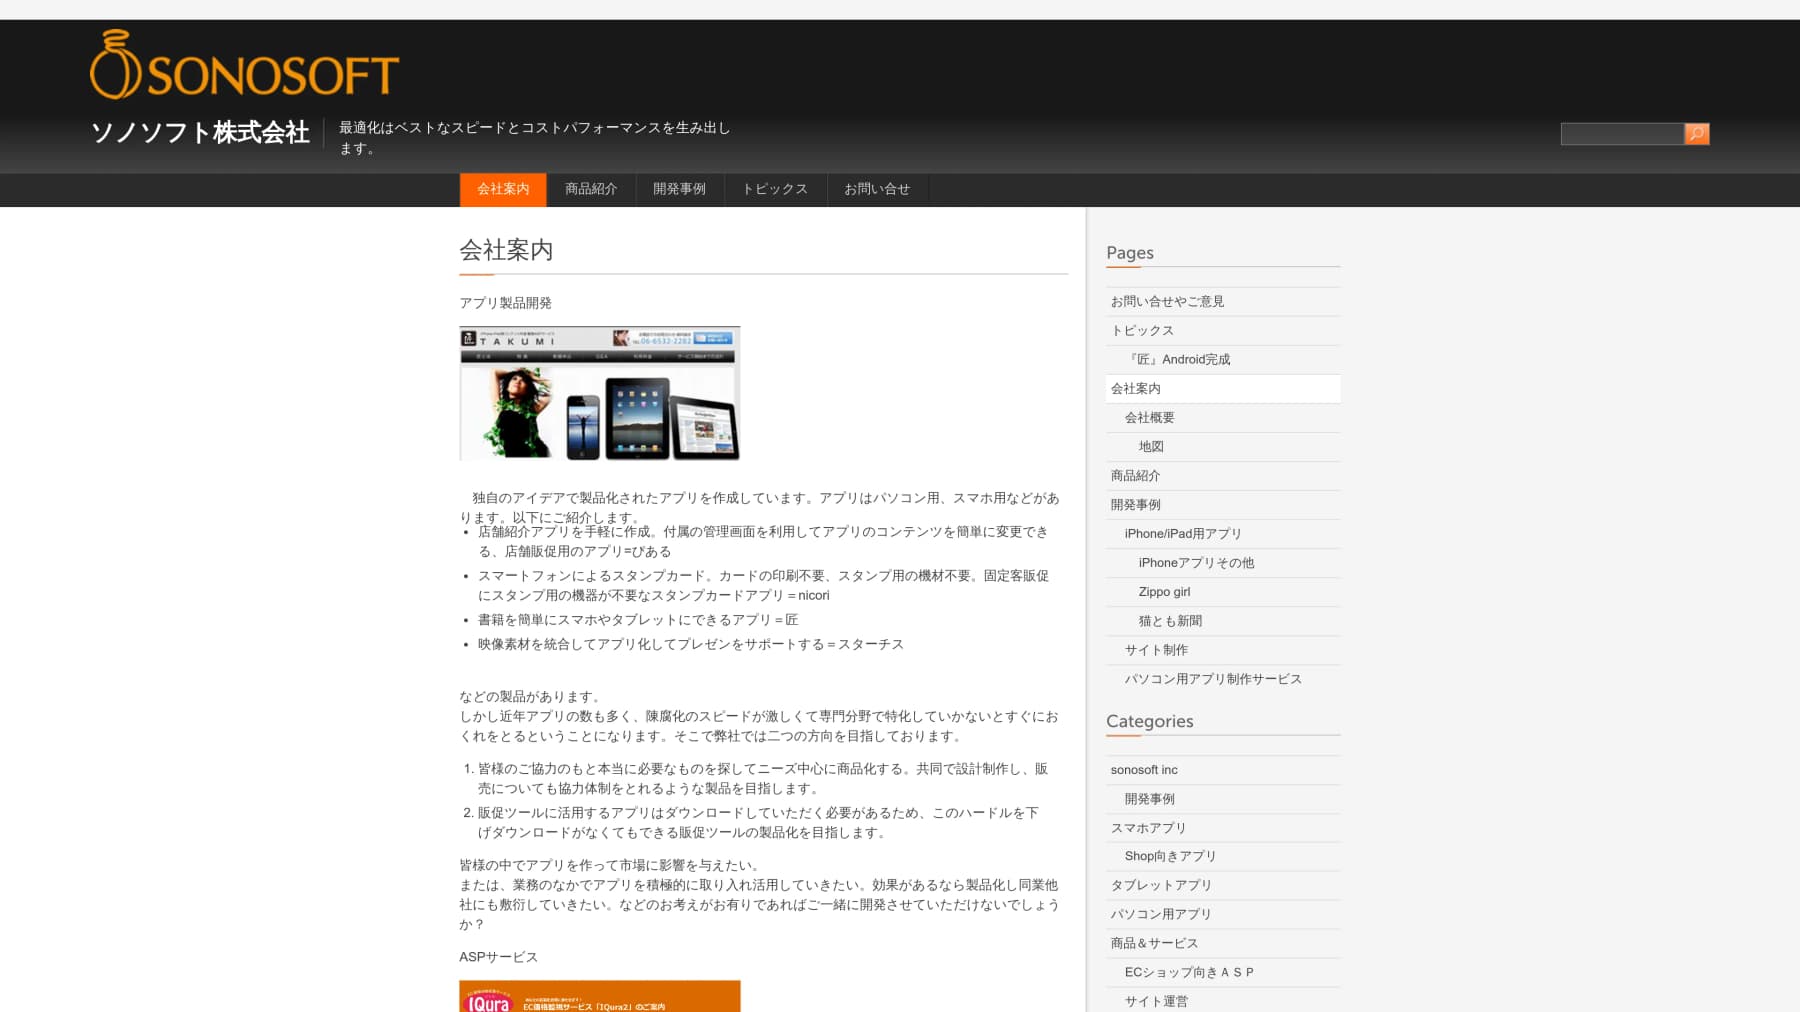1800x1012 pixels.
Task: Click the TAKUMI app devices thumbnail
Action: click(599, 393)
